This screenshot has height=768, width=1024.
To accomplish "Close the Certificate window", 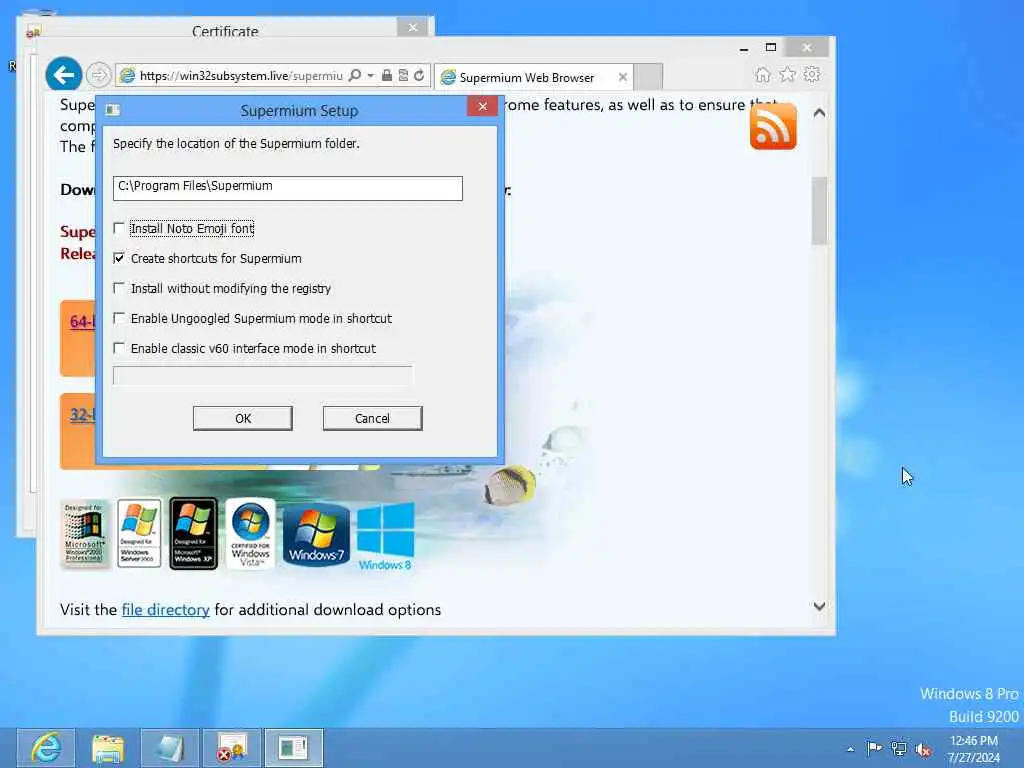I will click(x=413, y=27).
